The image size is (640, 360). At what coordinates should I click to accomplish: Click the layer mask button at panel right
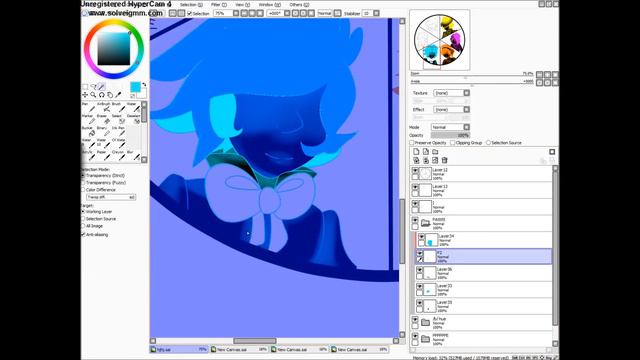click(552, 152)
